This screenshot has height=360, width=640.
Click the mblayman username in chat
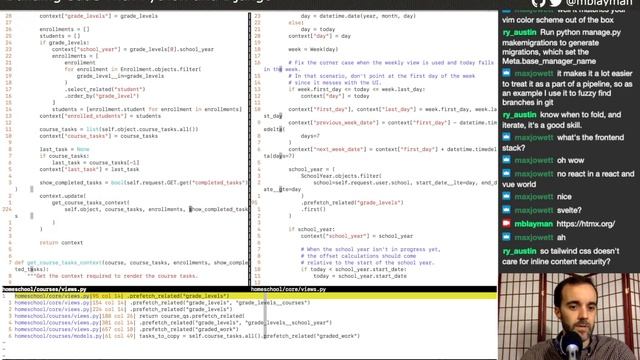coord(533,224)
